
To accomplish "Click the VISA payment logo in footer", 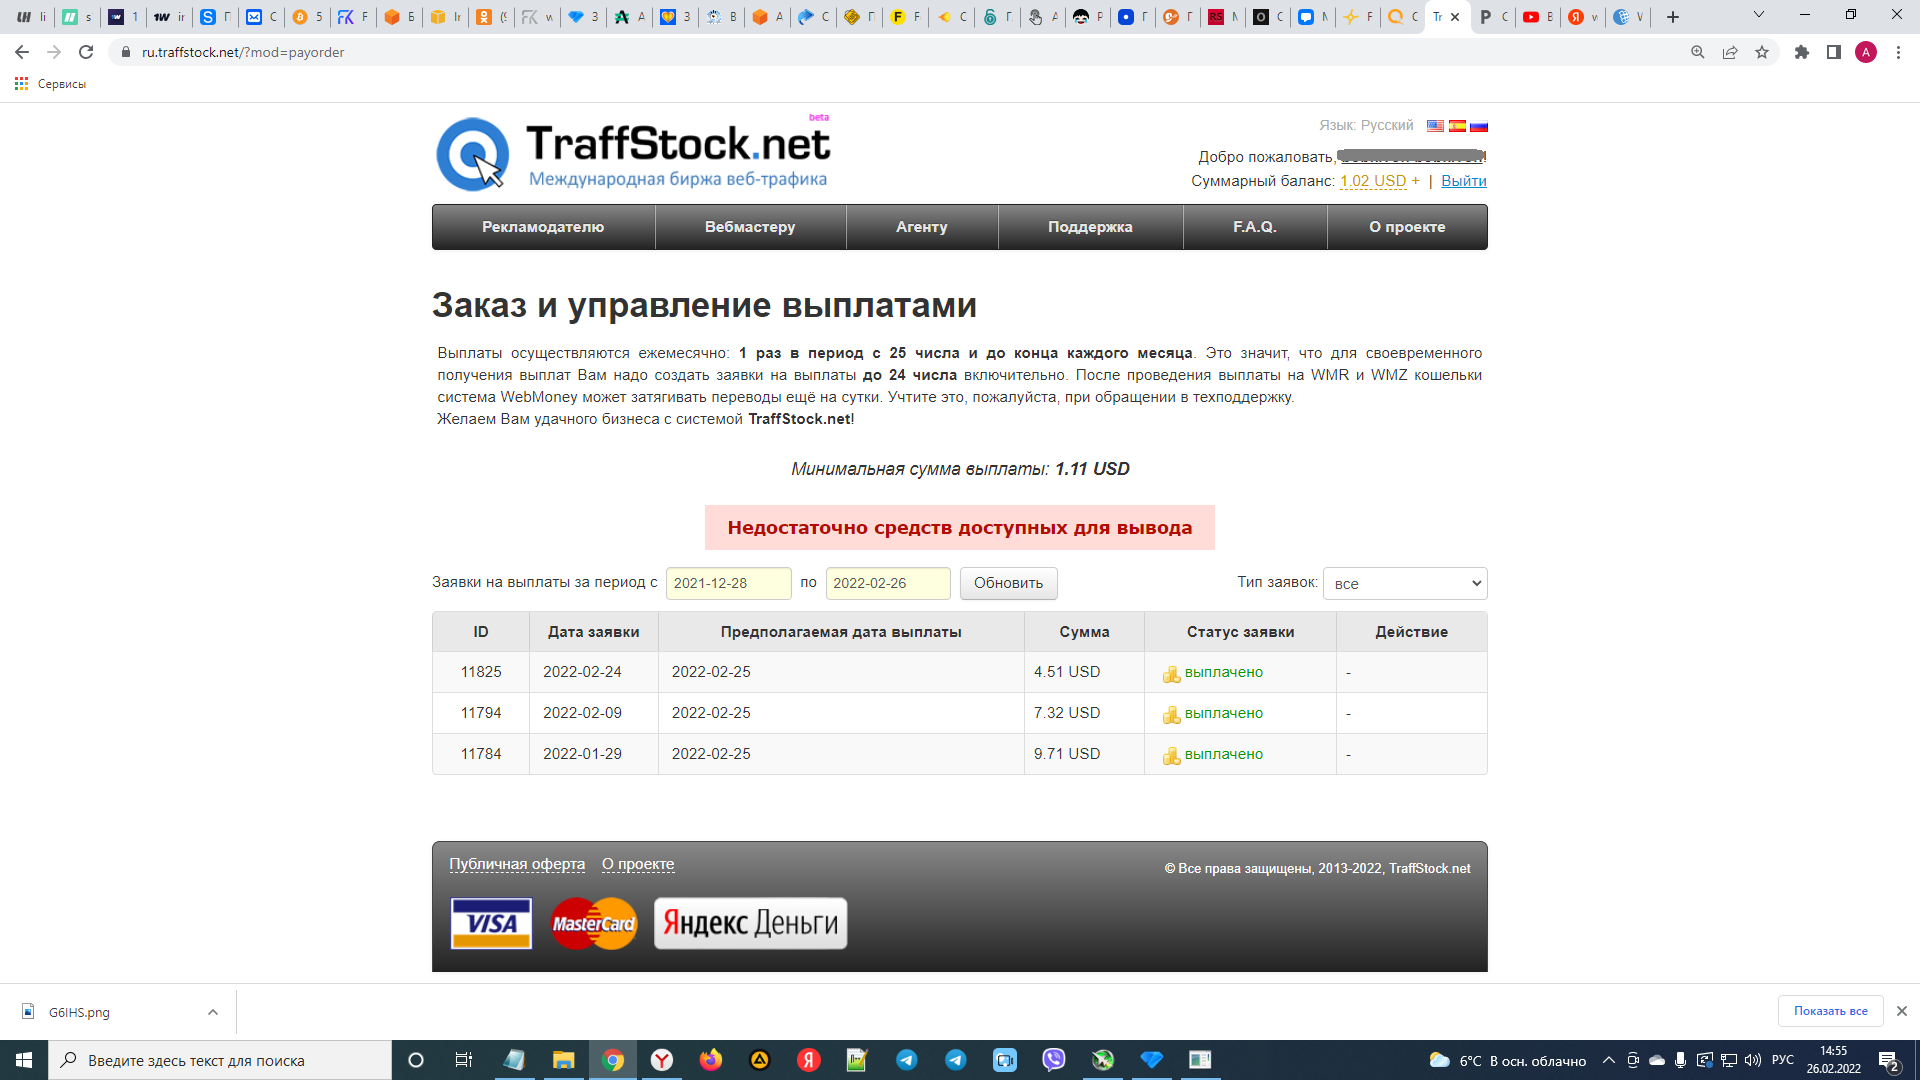I will (x=491, y=923).
